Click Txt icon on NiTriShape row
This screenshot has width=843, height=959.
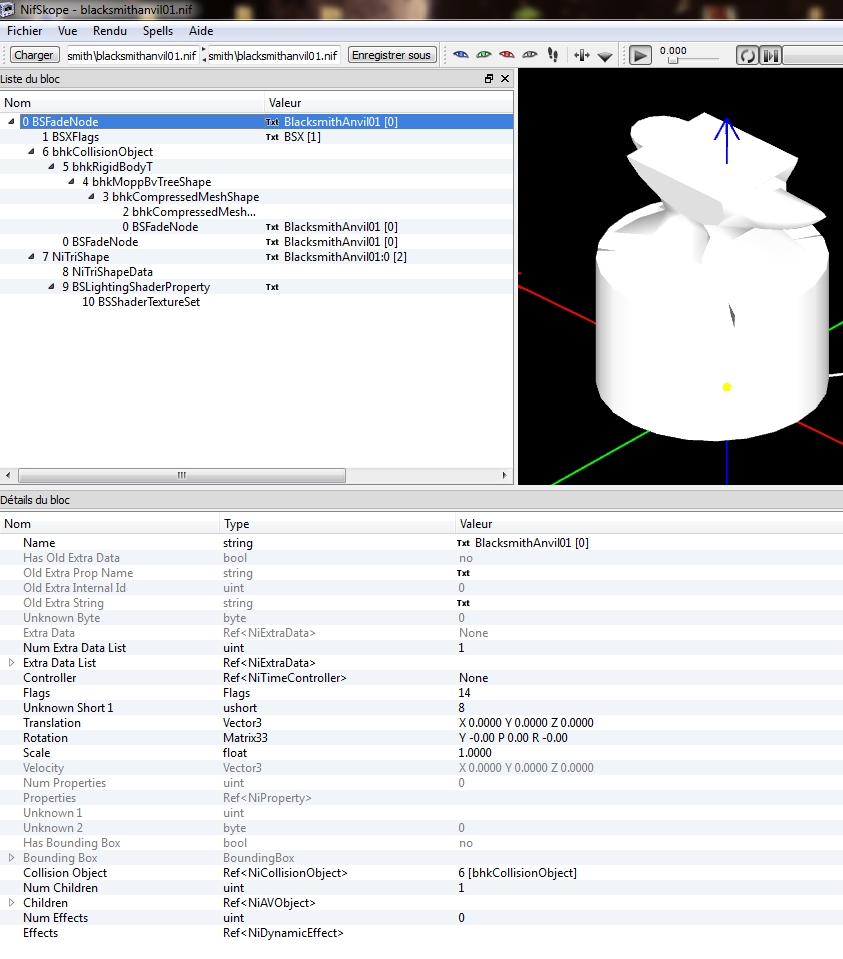coord(272,257)
